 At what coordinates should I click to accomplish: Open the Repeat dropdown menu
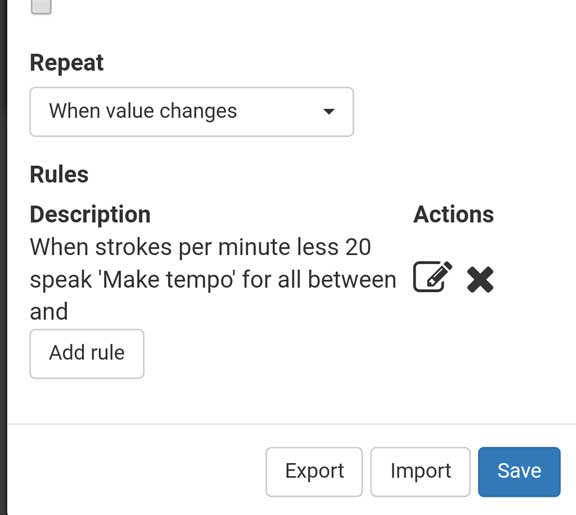pos(191,112)
